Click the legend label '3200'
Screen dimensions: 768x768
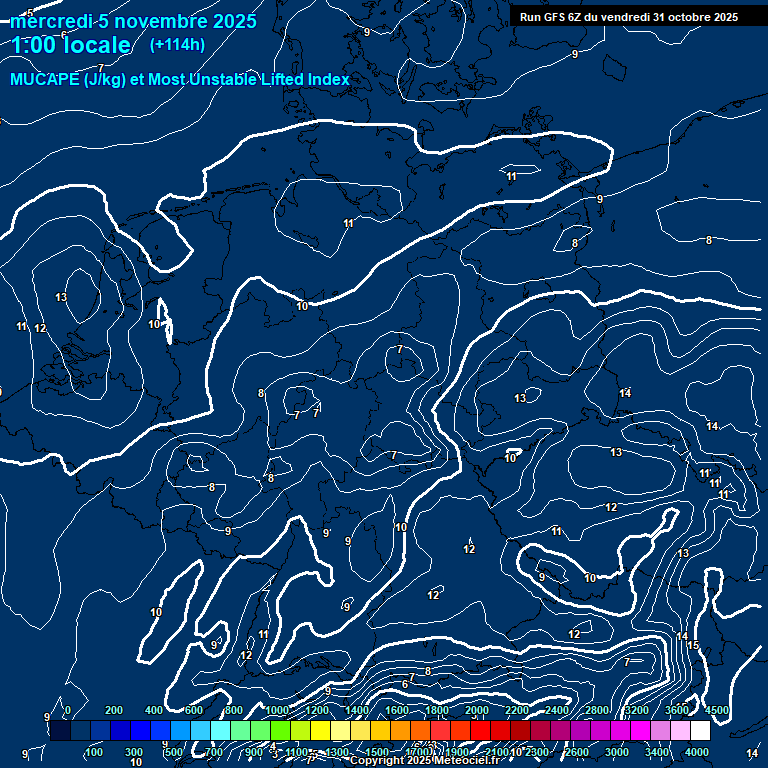637,710
